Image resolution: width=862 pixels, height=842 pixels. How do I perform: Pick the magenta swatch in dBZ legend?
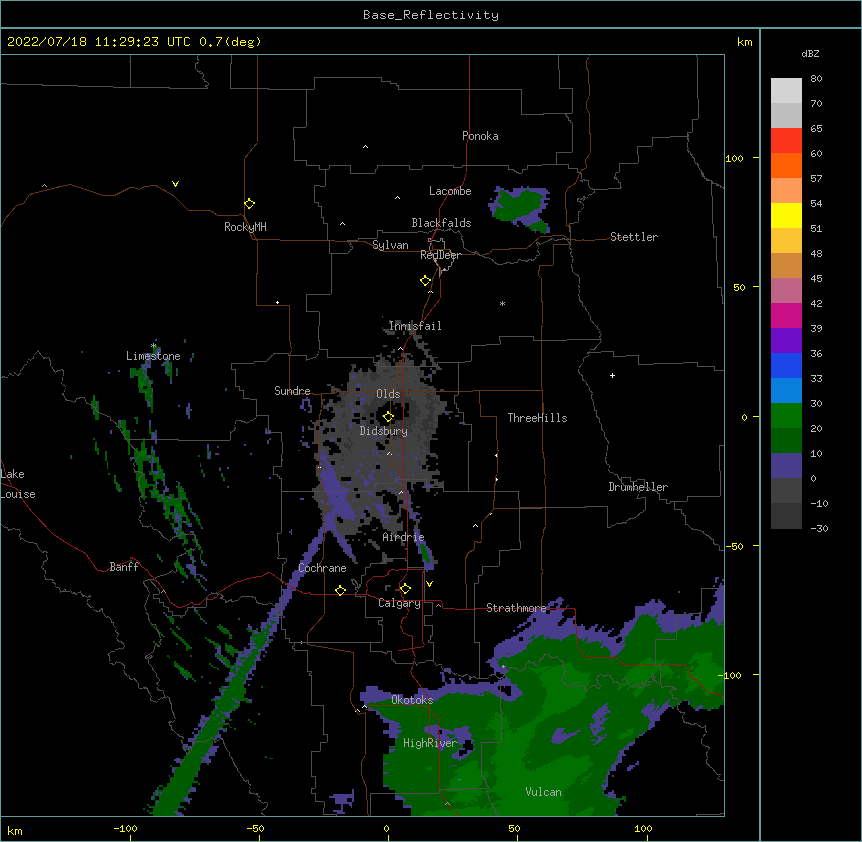coord(786,315)
